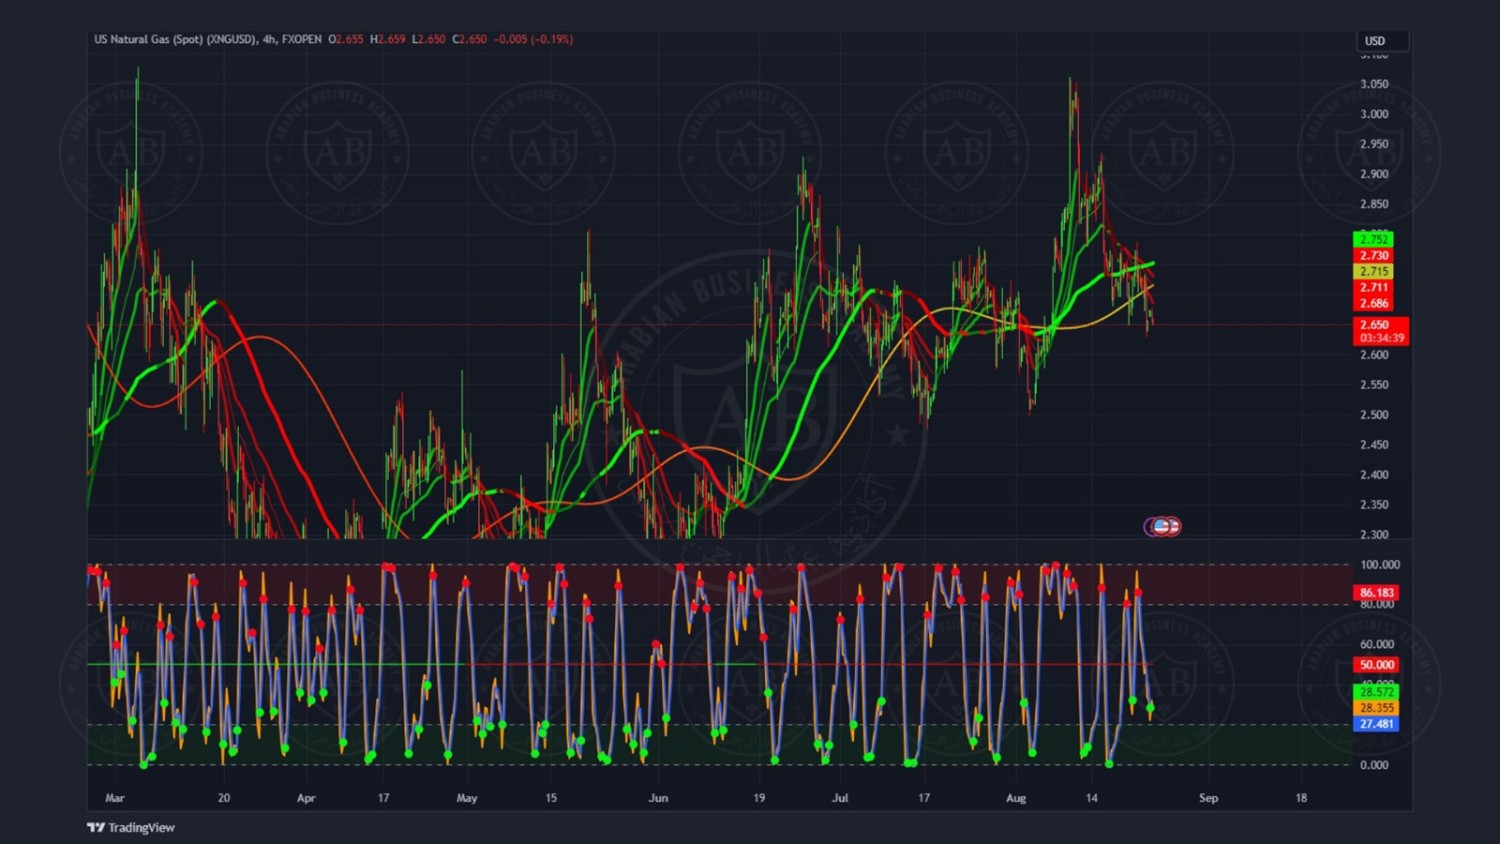This screenshot has height=844, width=1500.
Task: Click the Jun label on the time axis
Action: [x=658, y=798]
